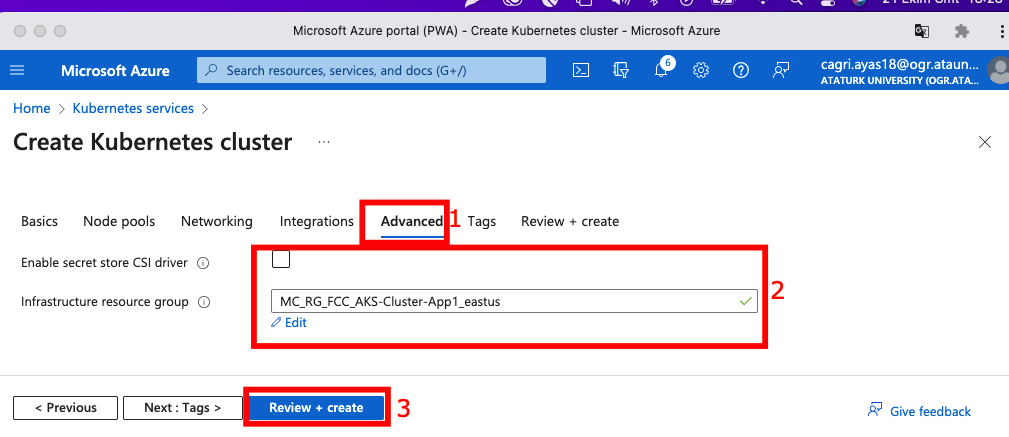The width and height of the screenshot is (1009, 437).
Task: Click the Infrastructure resource group text field
Action: 500,300
